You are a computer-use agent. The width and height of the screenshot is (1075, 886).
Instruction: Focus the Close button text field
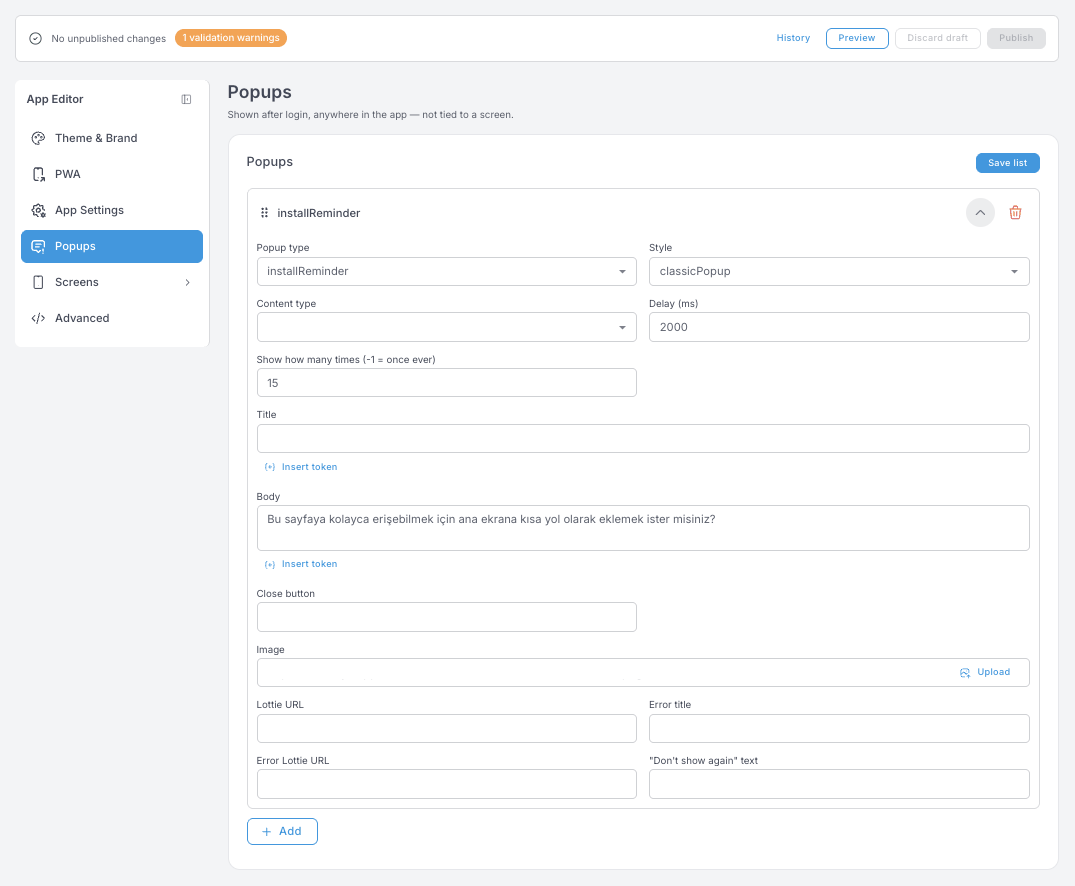(x=446, y=617)
